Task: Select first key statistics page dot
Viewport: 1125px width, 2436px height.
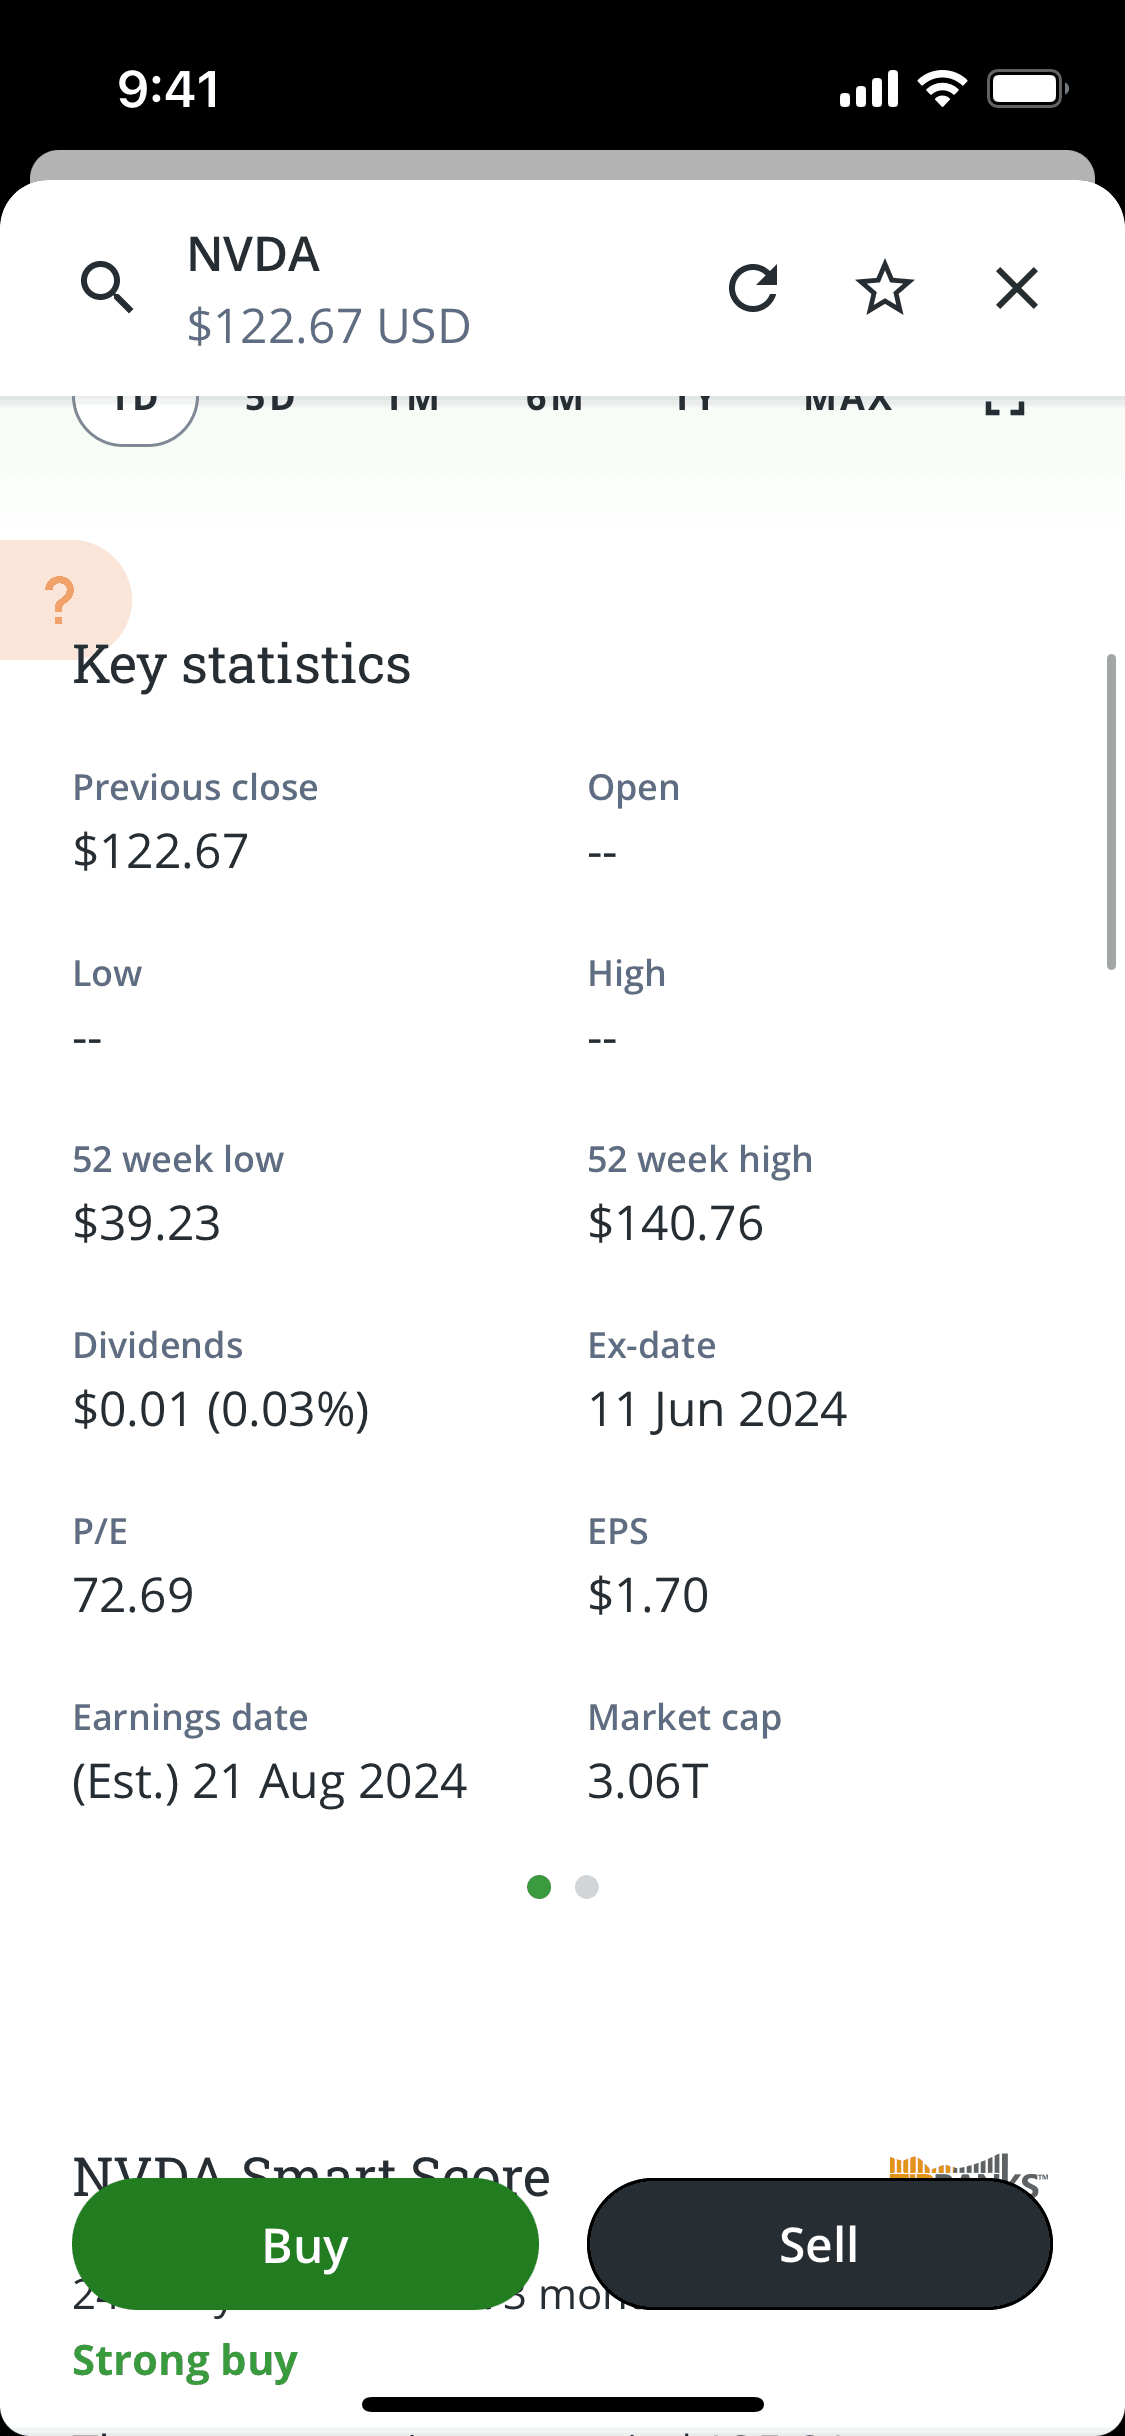Action: pos(539,1887)
